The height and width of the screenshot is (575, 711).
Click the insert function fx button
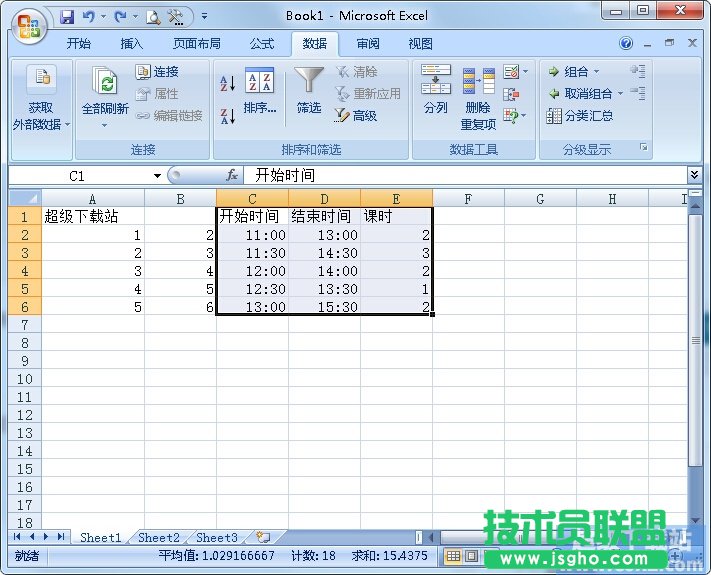pos(232,175)
